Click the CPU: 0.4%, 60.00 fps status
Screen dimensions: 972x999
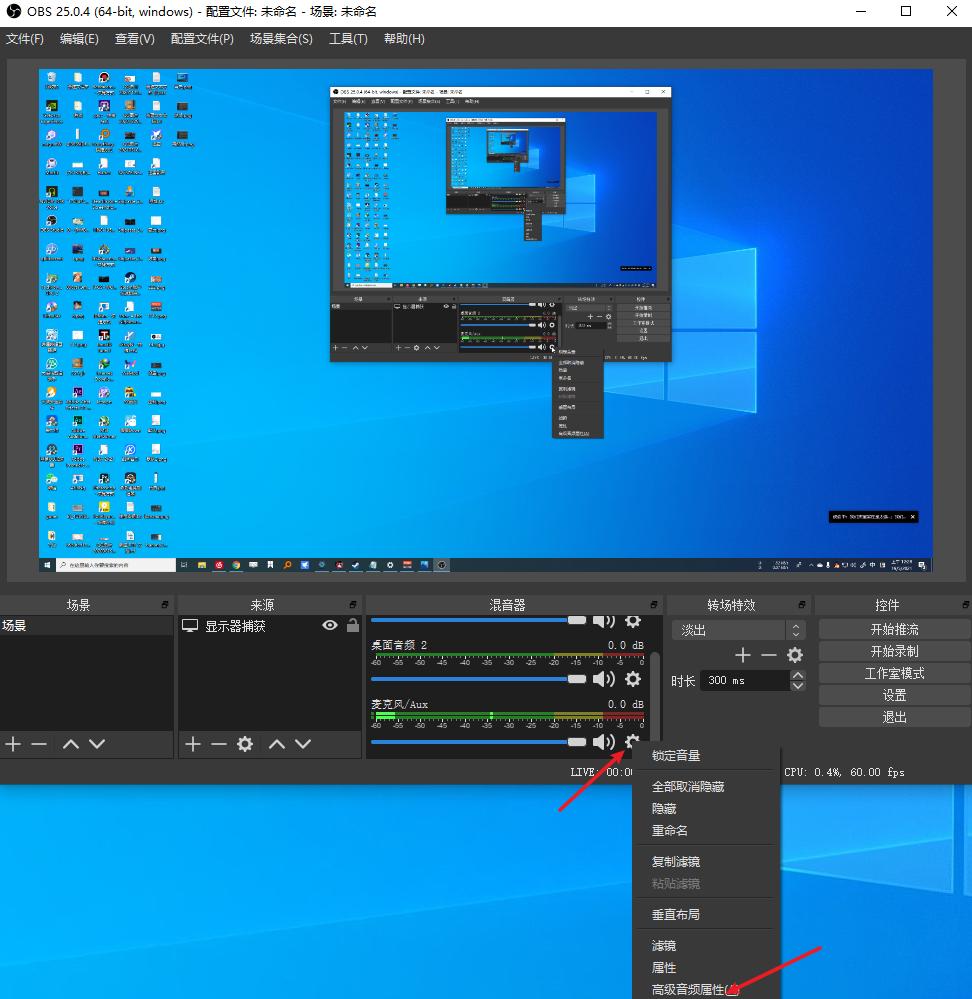(844, 772)
